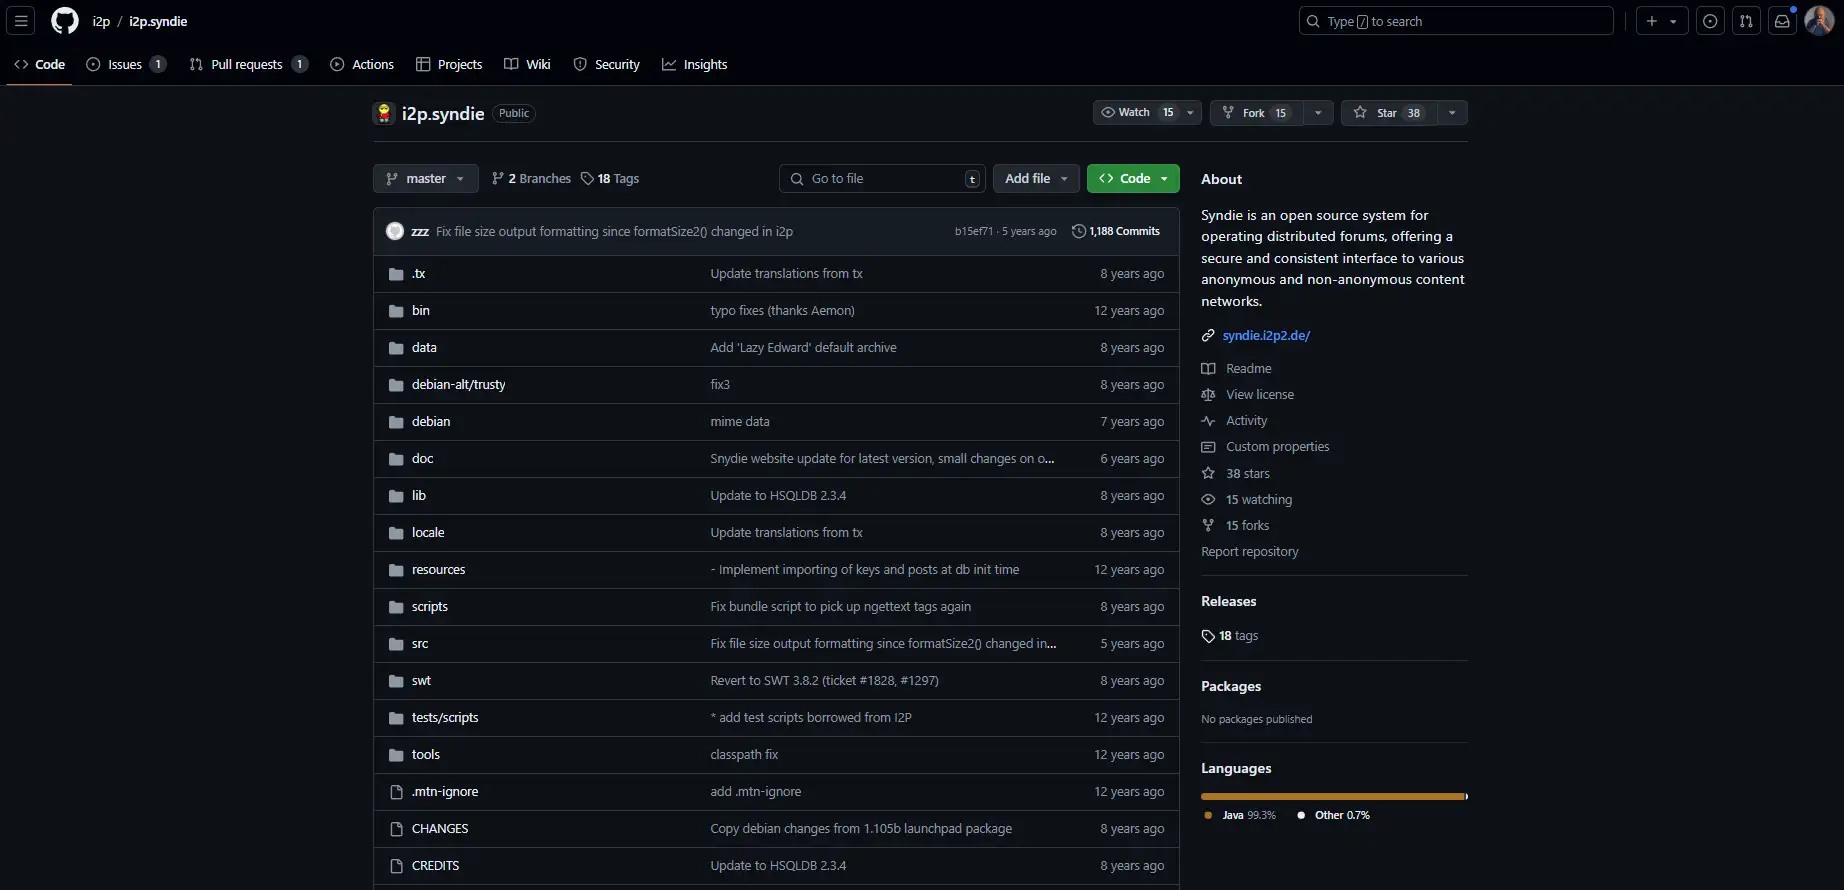Open the issues shortcut icon in header
Screen dimensions: 1844x890
1711,21
